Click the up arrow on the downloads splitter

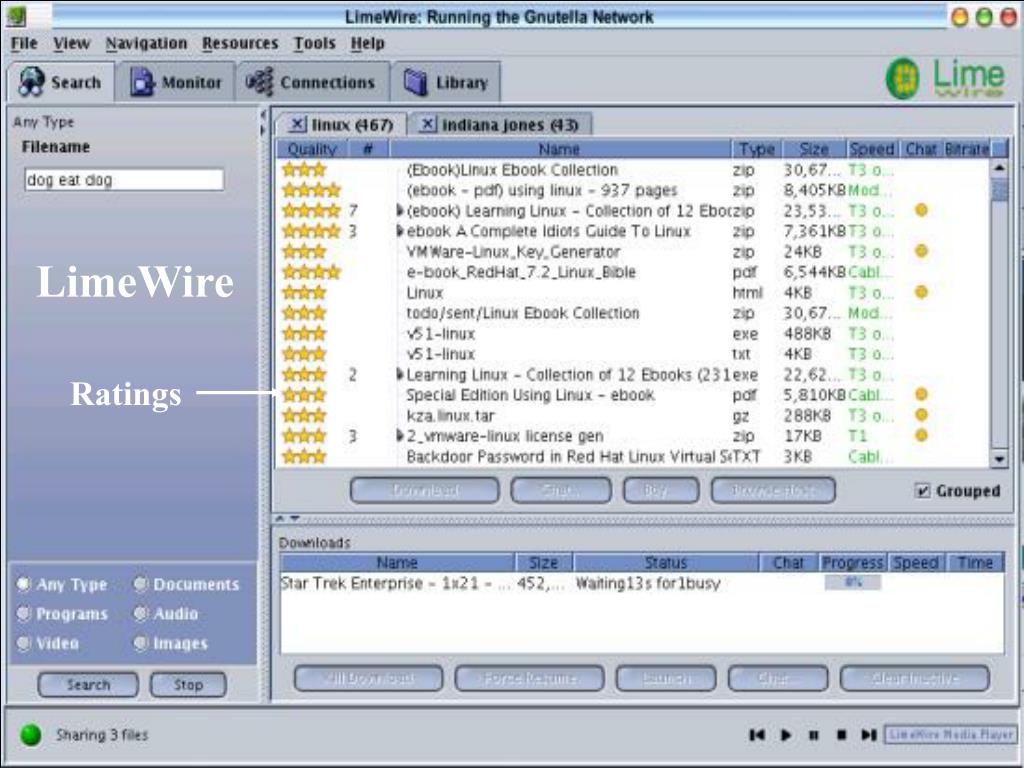click(280, 519)
